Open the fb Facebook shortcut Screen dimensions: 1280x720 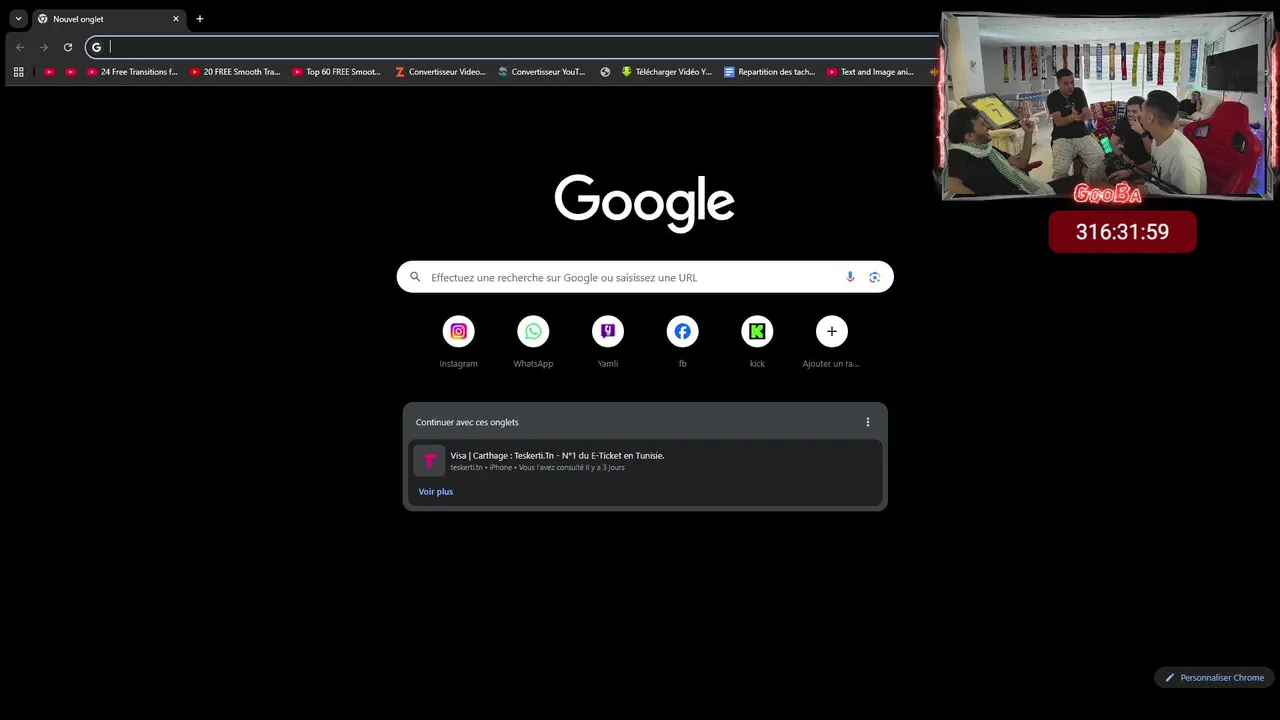click(682, 342)
